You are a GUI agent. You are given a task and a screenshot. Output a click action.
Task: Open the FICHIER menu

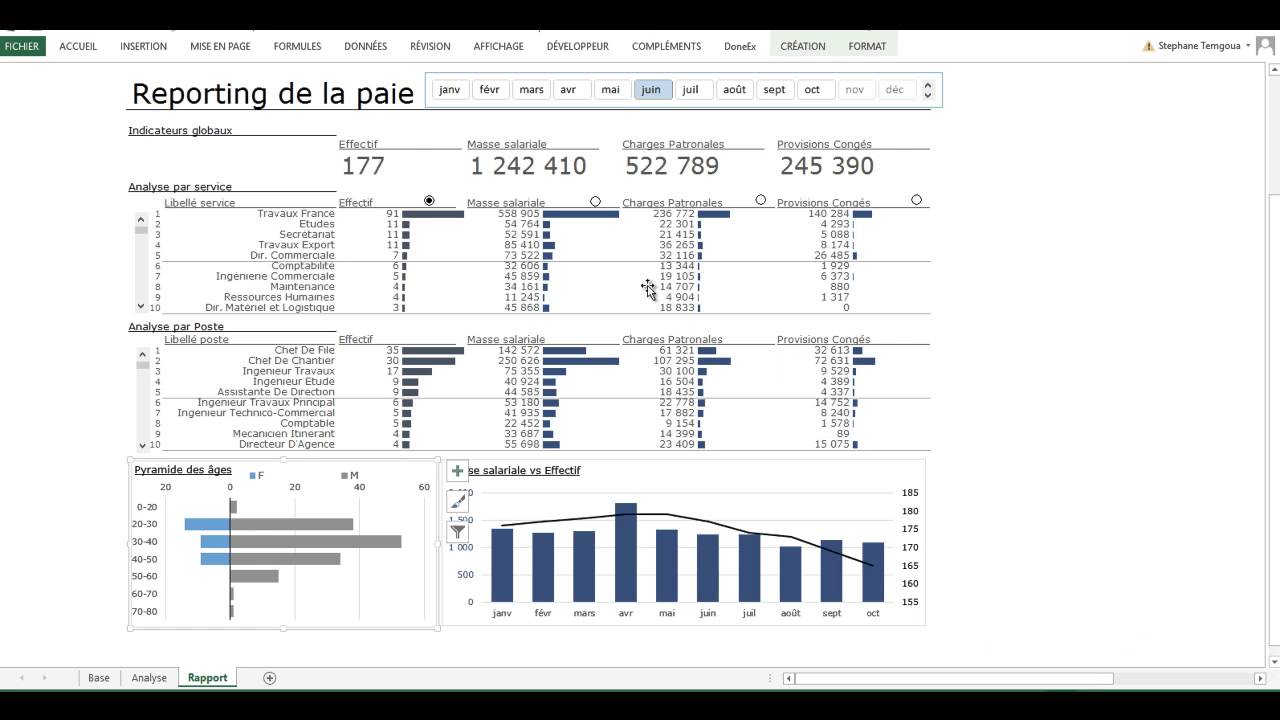coord(22,46)
